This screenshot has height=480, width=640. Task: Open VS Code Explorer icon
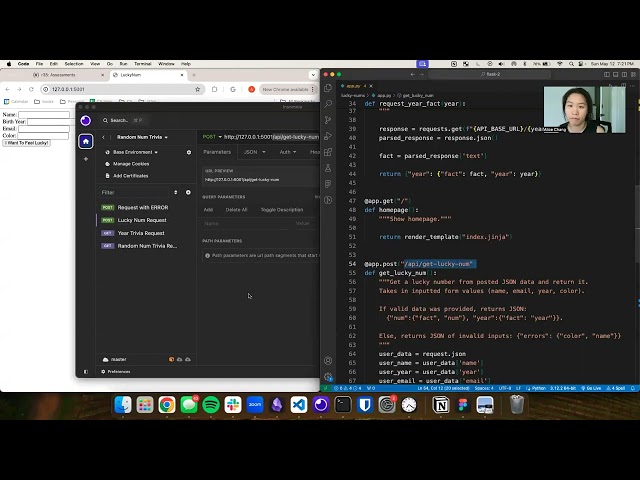[x=328, y=88]
